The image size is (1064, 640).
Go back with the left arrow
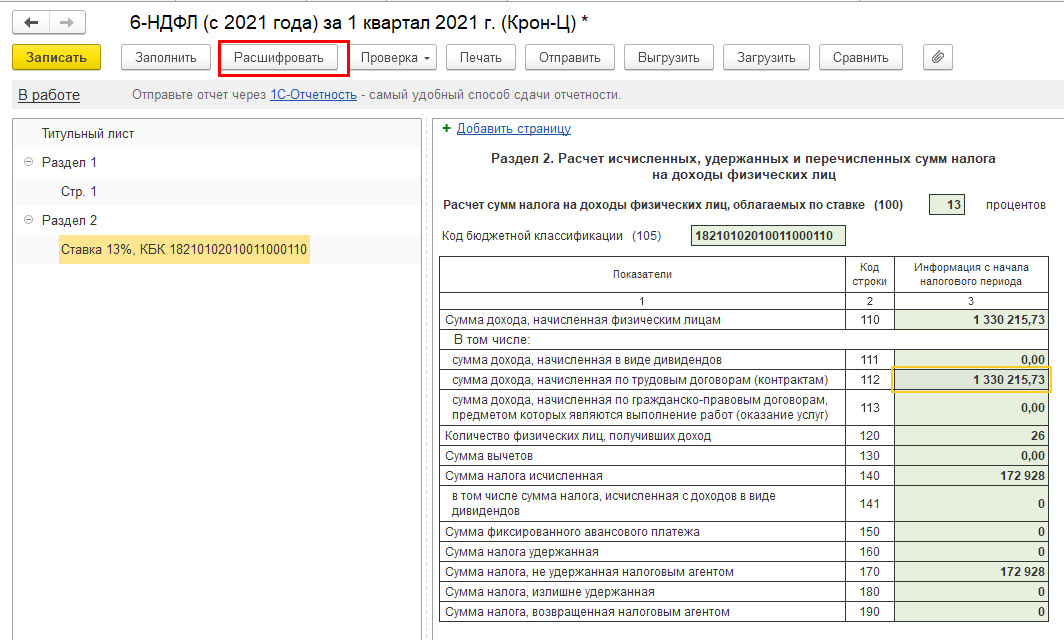click(x=31, y=22)
